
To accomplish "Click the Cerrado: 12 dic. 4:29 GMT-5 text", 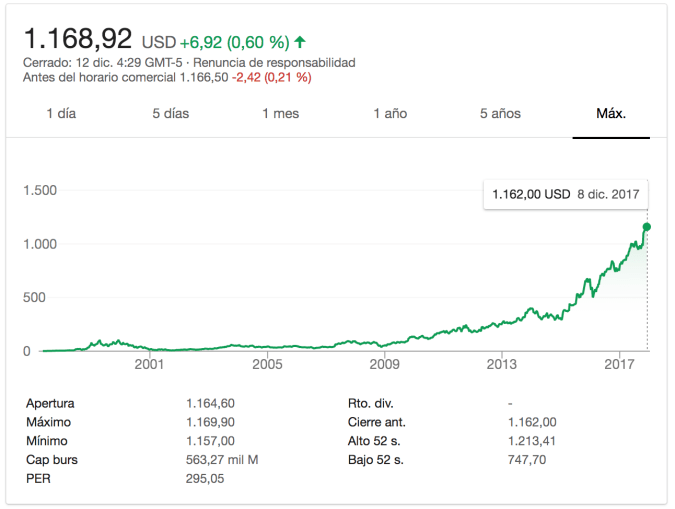I will point(102,63).
